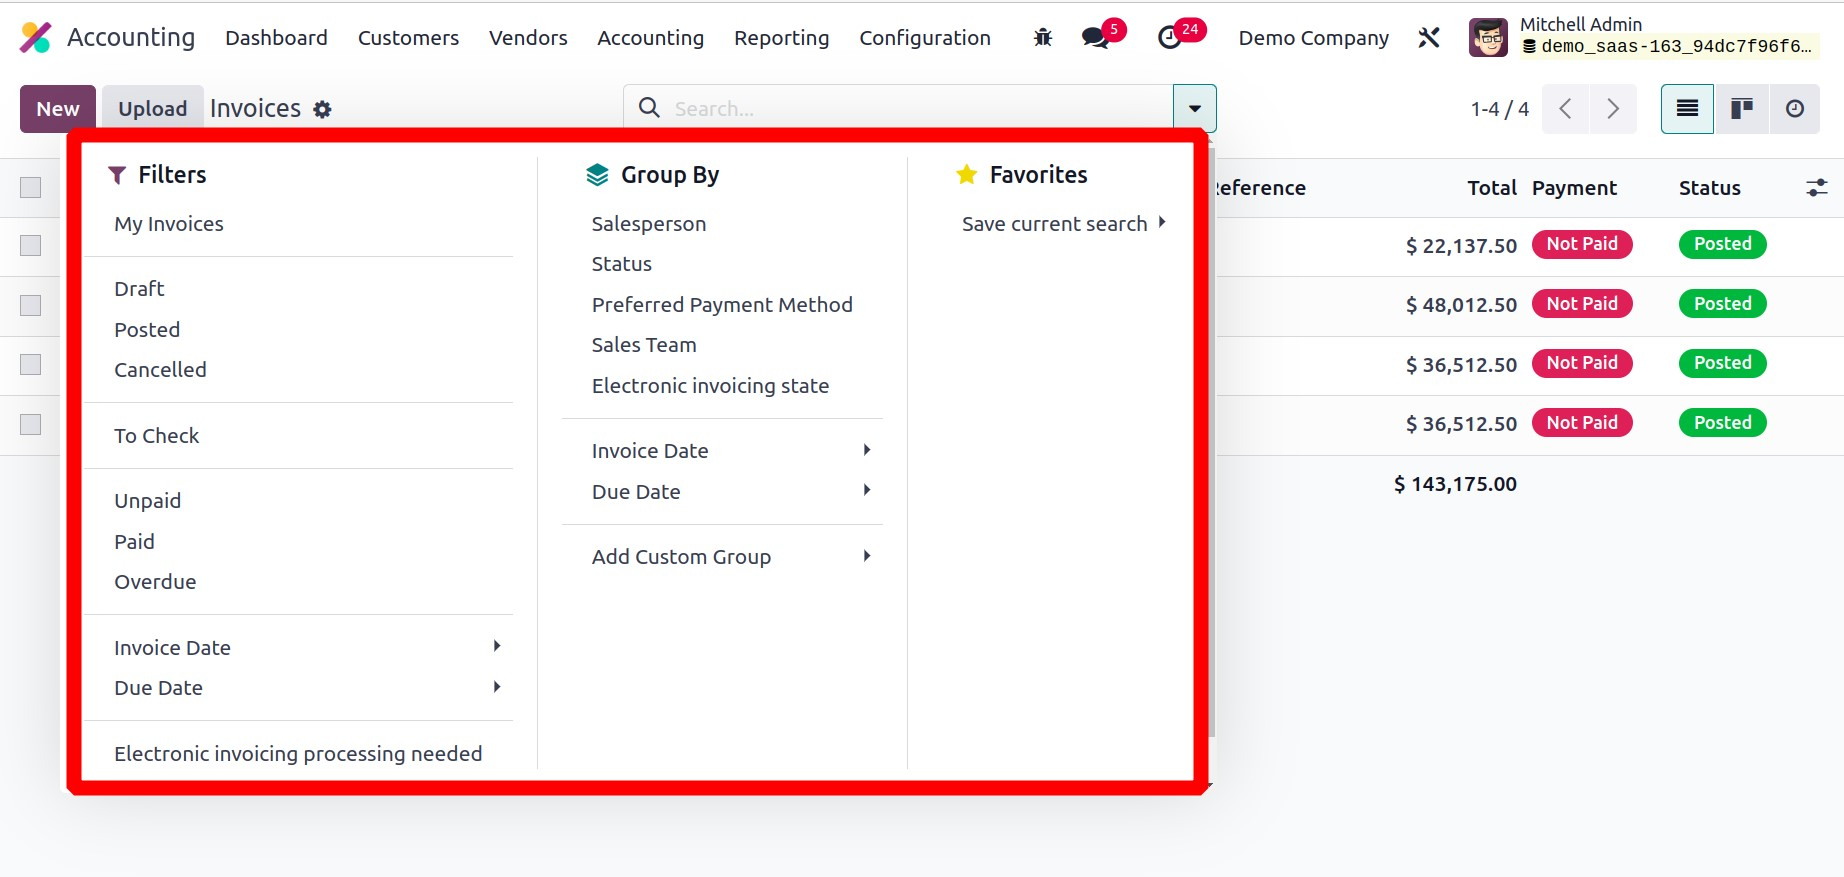Tick the select-all header checkbox

pos(31,188)
